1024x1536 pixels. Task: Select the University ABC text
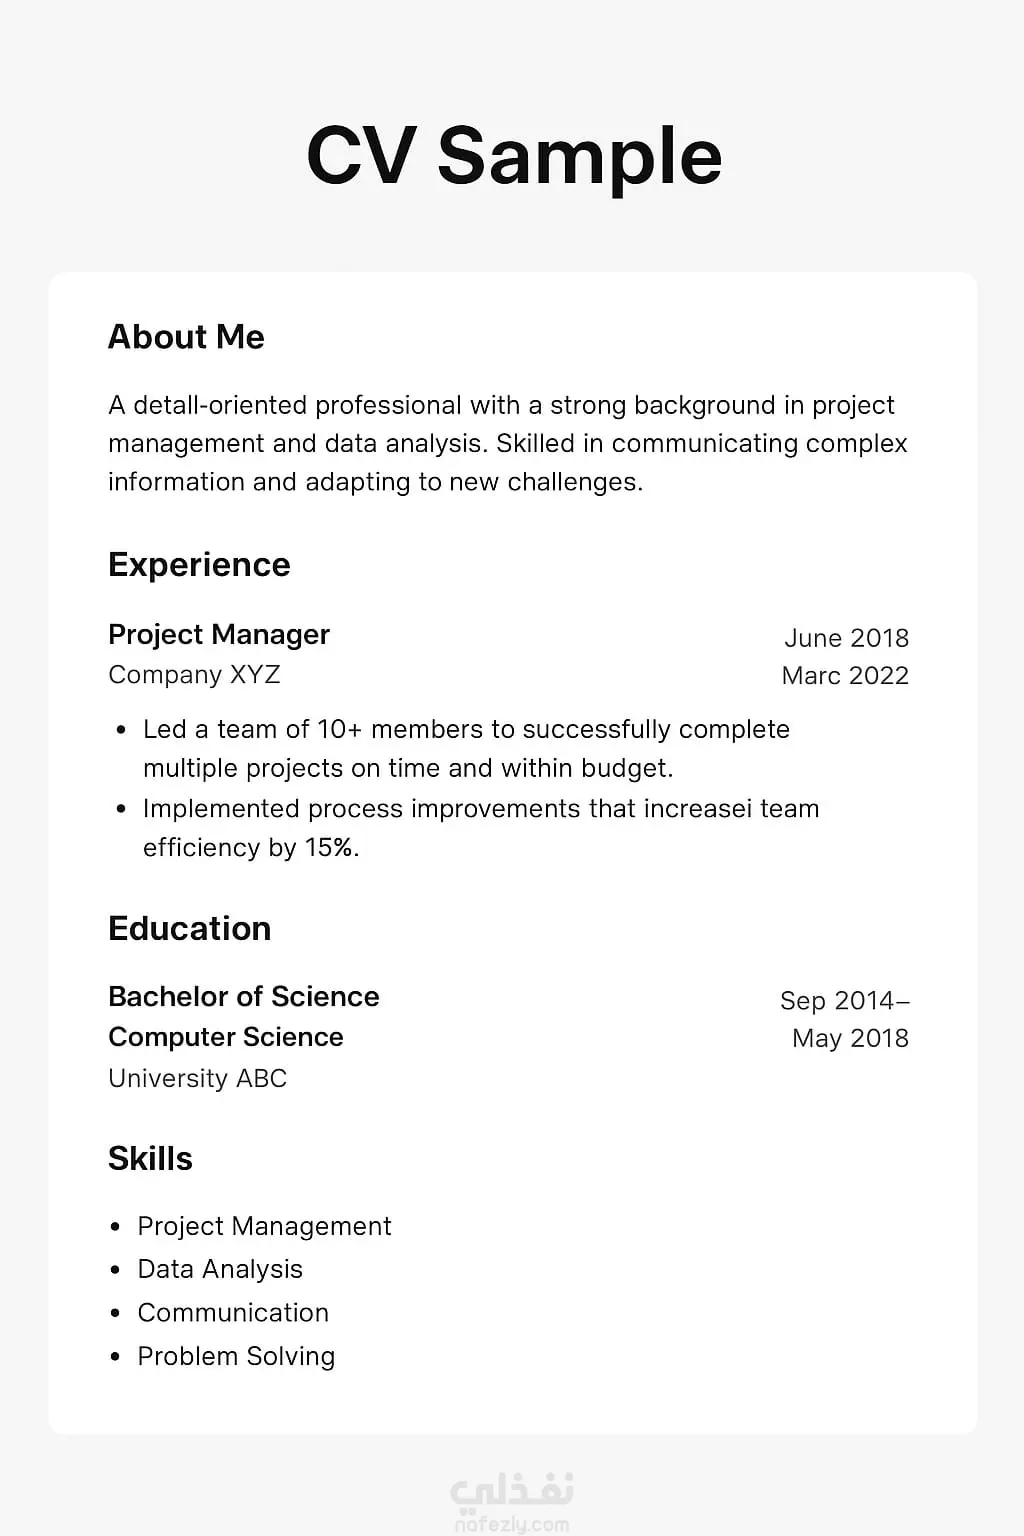click(197, 1078)
